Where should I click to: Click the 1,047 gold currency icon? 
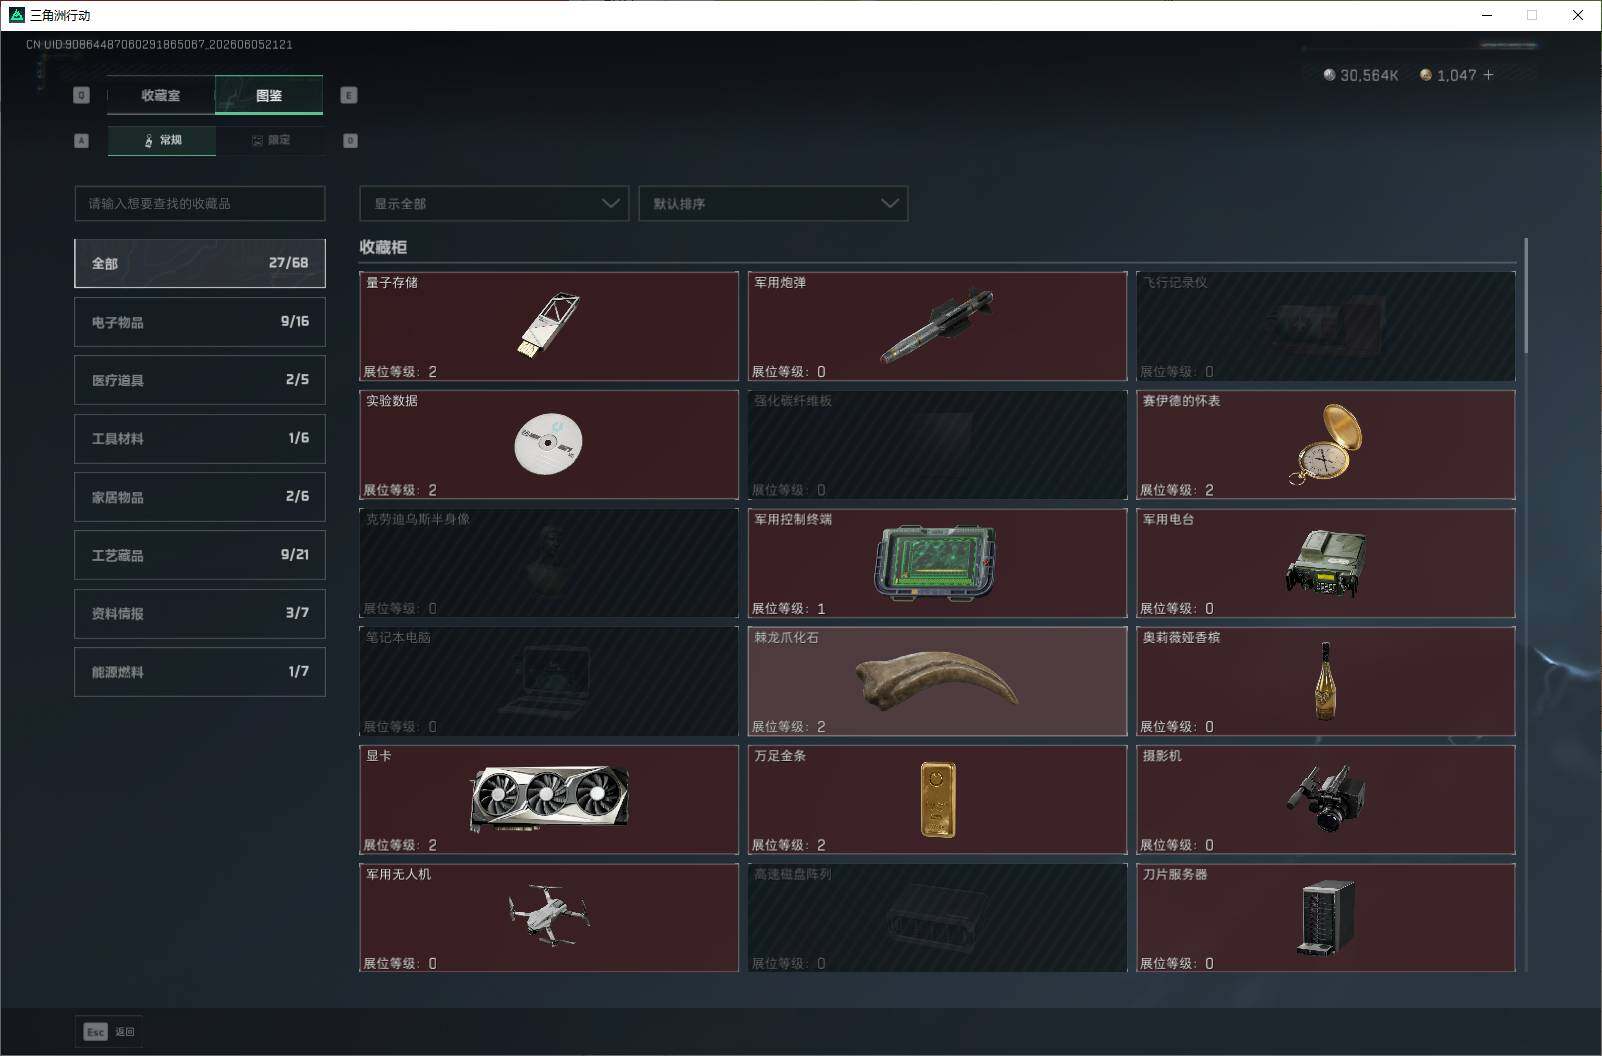point(1426,75)
